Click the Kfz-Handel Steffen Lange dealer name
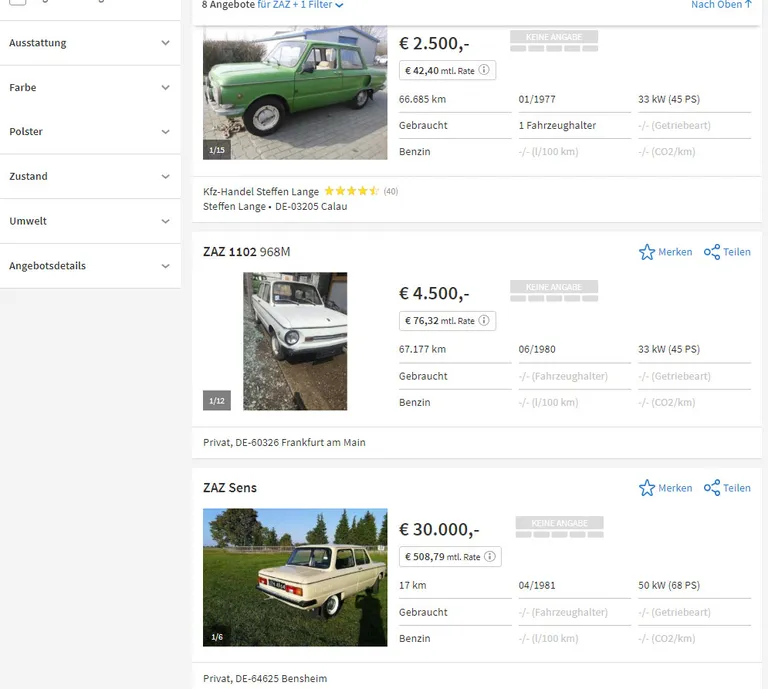 point(261,191)
